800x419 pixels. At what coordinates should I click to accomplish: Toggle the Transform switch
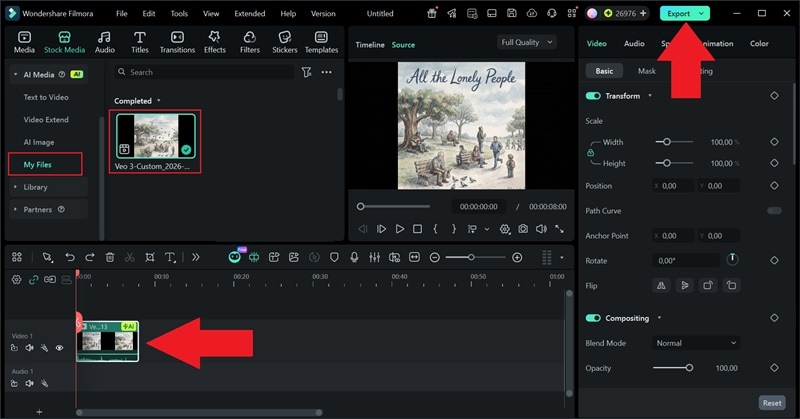[x=593, y=96]
